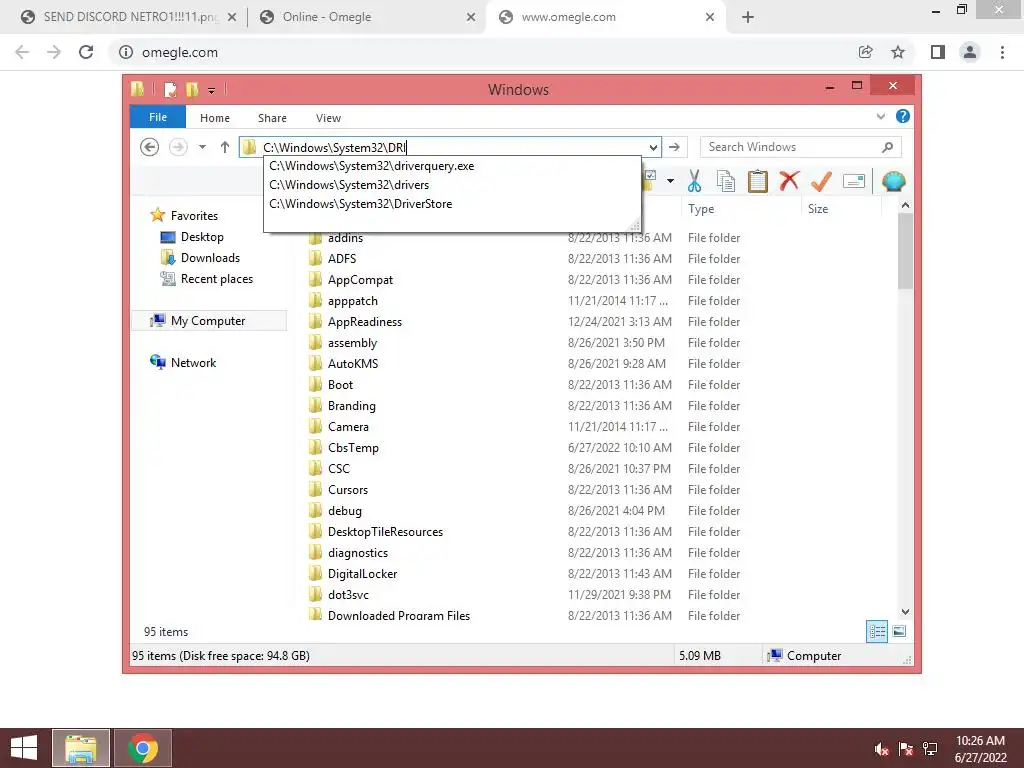Switch to SEND DISCORD NETRO tab

131,17
